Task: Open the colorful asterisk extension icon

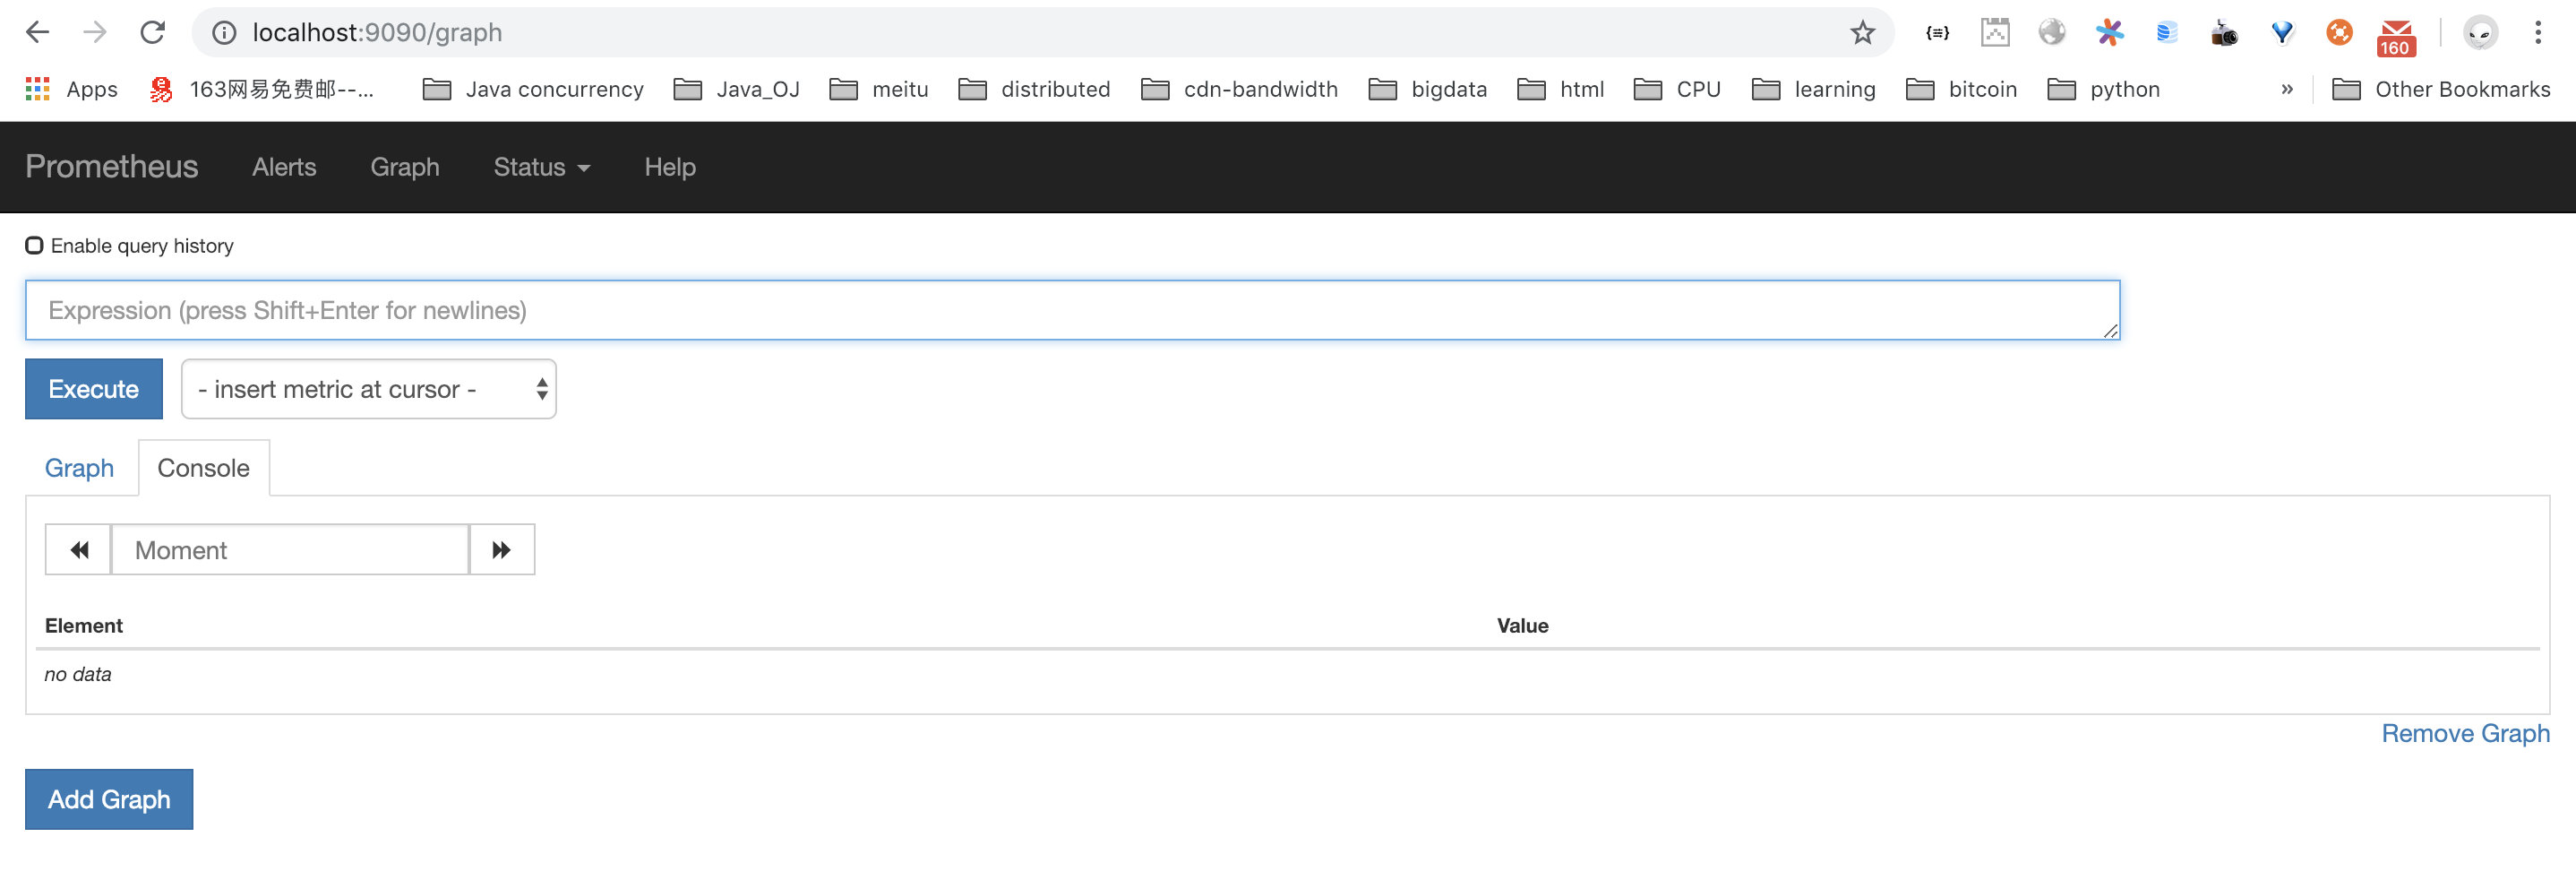Action: [2109, 33]
